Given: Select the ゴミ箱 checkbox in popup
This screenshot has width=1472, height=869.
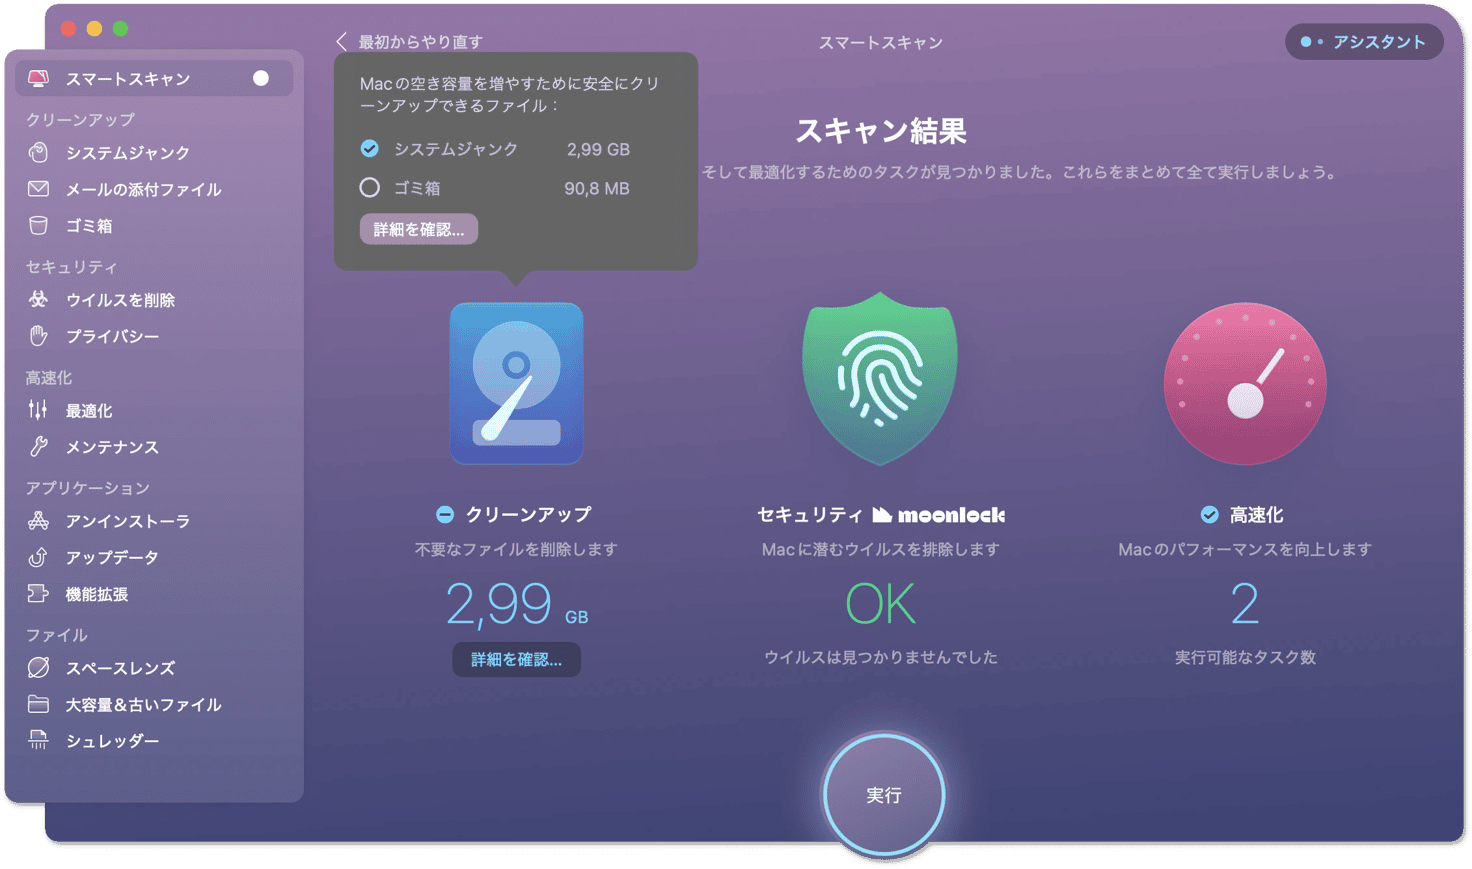Looking at the screenshot, I should 370,187.
